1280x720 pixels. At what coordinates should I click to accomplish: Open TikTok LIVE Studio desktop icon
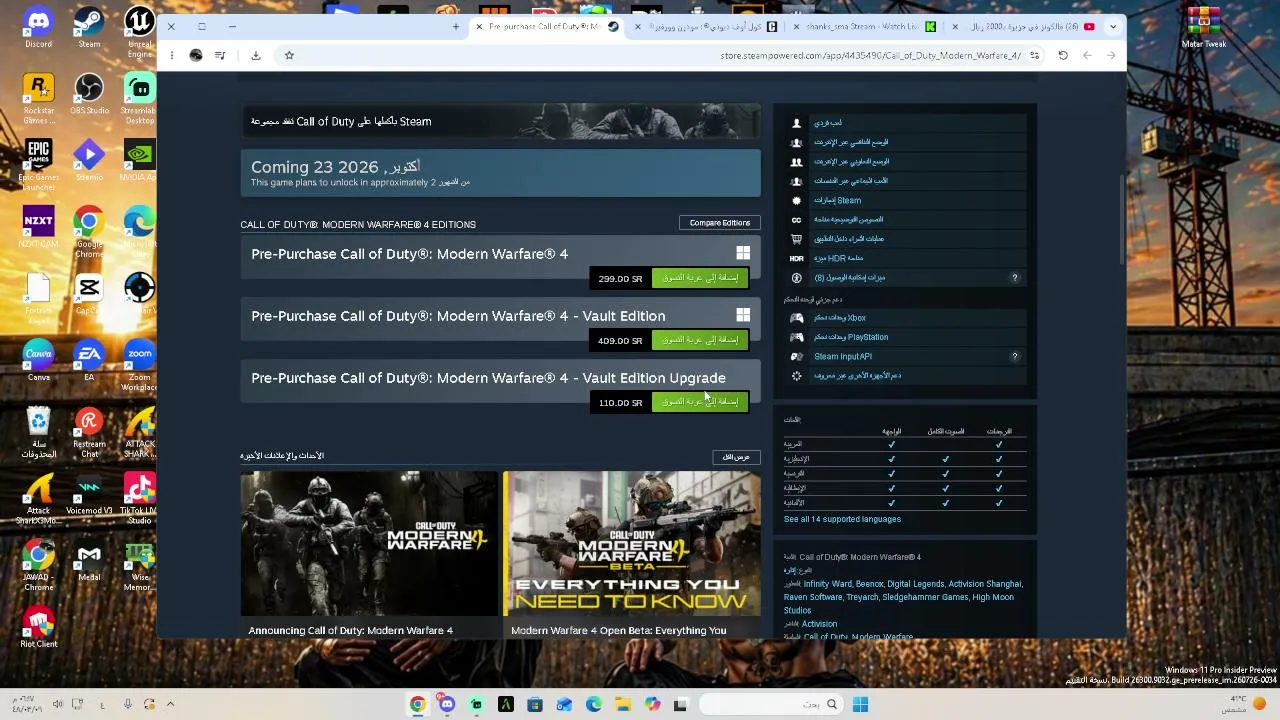[139, 499]
